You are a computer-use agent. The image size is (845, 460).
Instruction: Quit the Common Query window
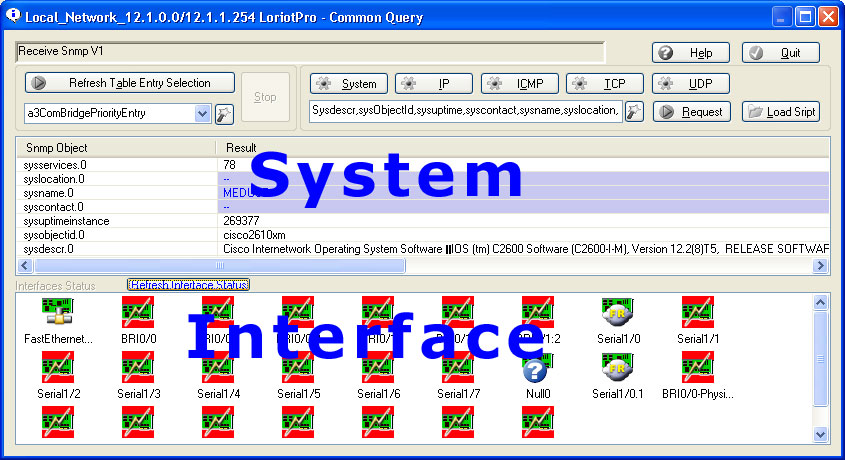tap(781, 53)
